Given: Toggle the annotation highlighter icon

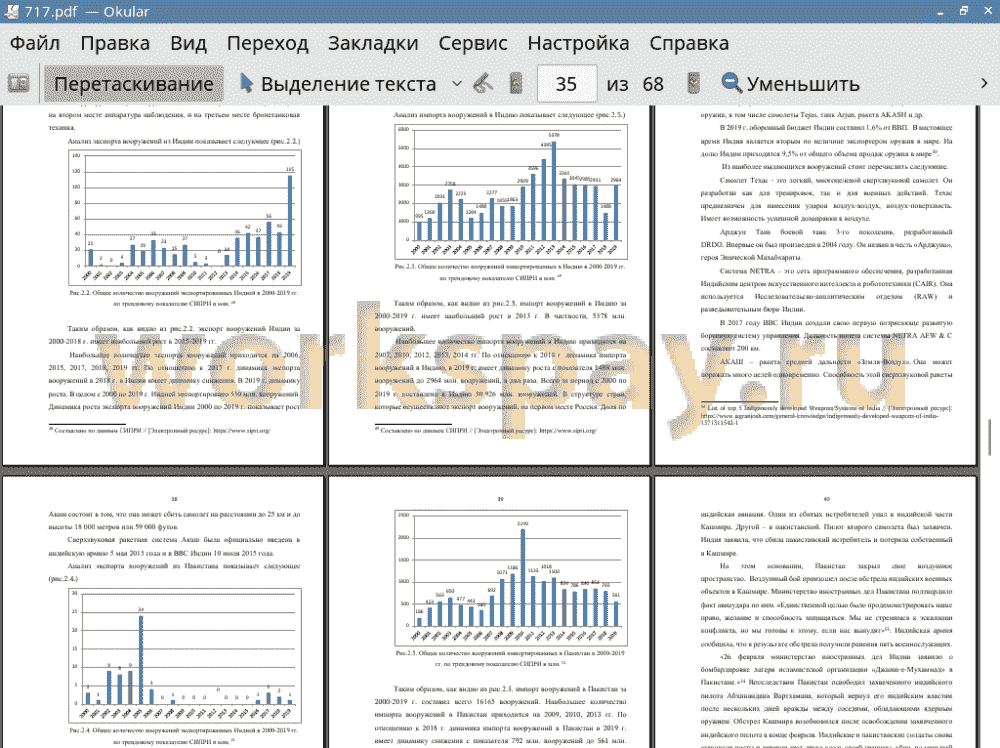Looking at the screenshot, I should click(x=483, y=84).
